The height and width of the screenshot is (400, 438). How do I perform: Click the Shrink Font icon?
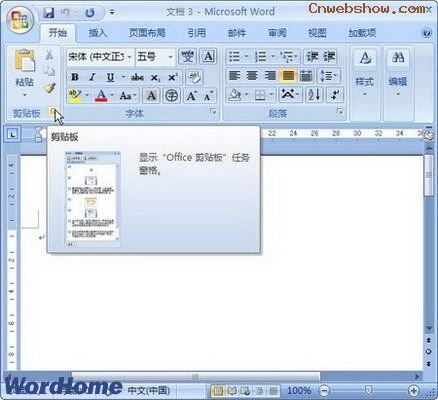coord(209,96)
